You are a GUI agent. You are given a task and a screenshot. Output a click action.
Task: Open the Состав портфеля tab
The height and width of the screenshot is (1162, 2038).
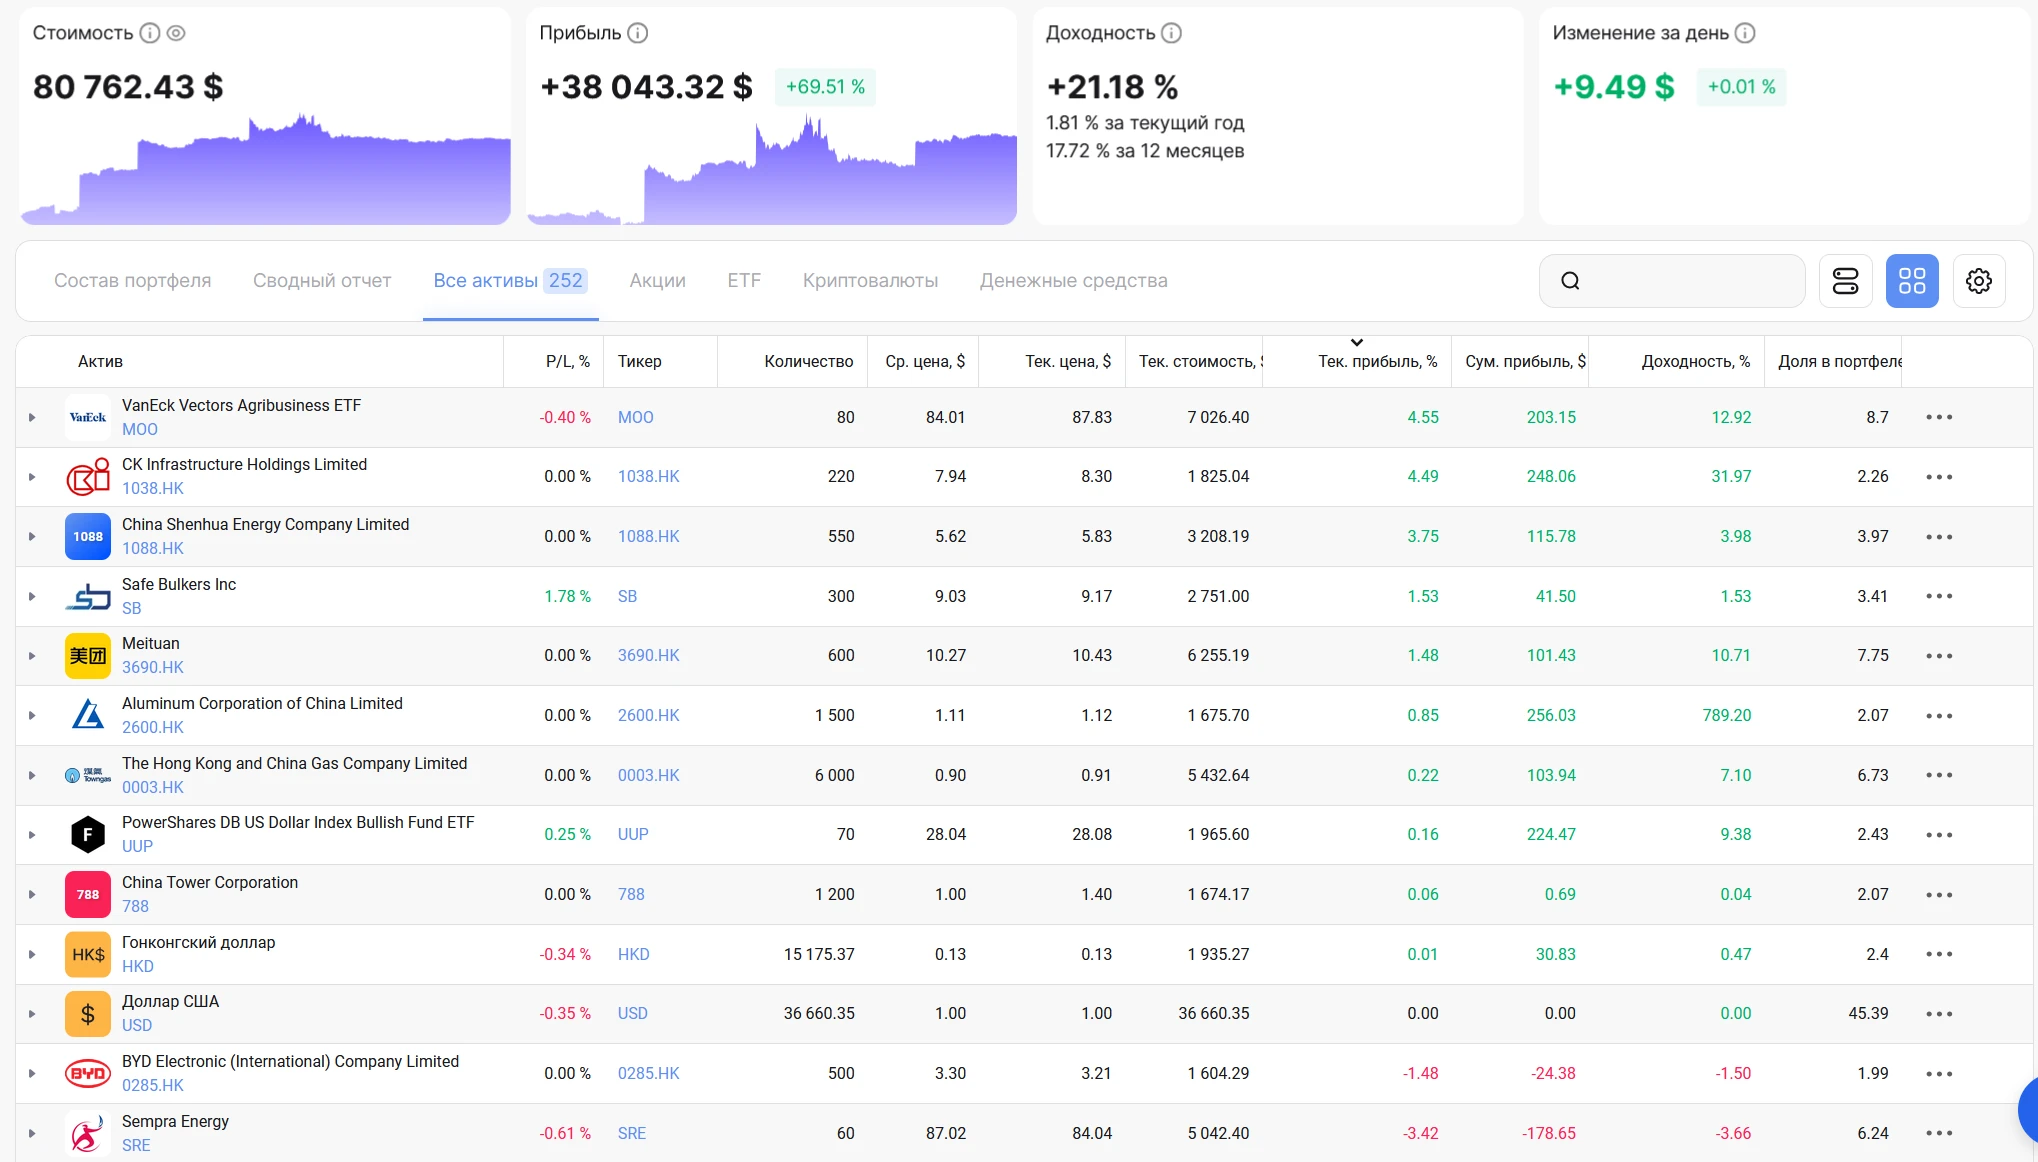click(x=133, y=281)
